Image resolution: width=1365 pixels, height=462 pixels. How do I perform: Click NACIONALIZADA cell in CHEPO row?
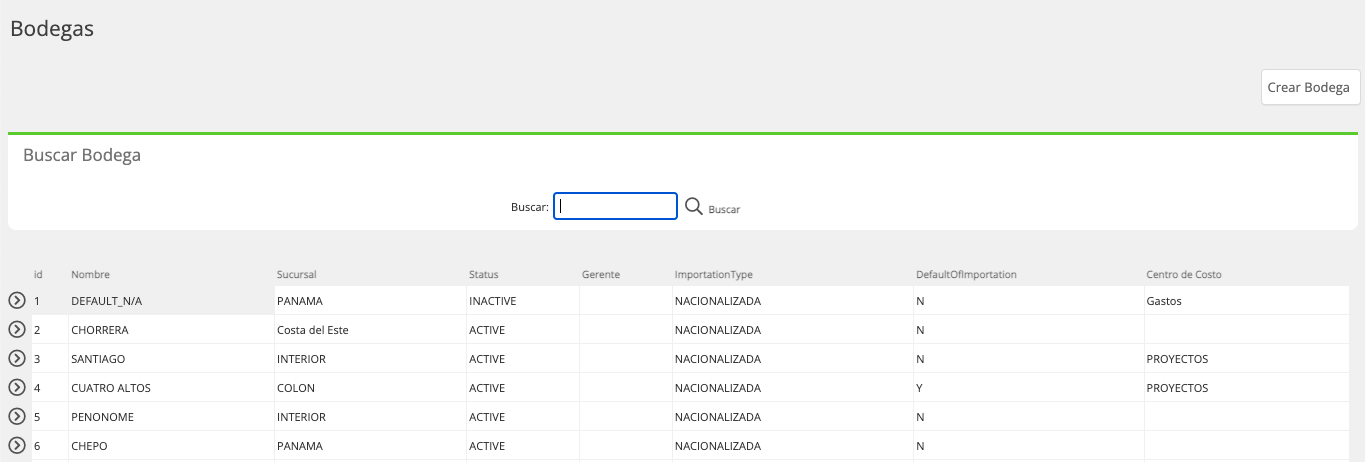(x=791, y=446)
